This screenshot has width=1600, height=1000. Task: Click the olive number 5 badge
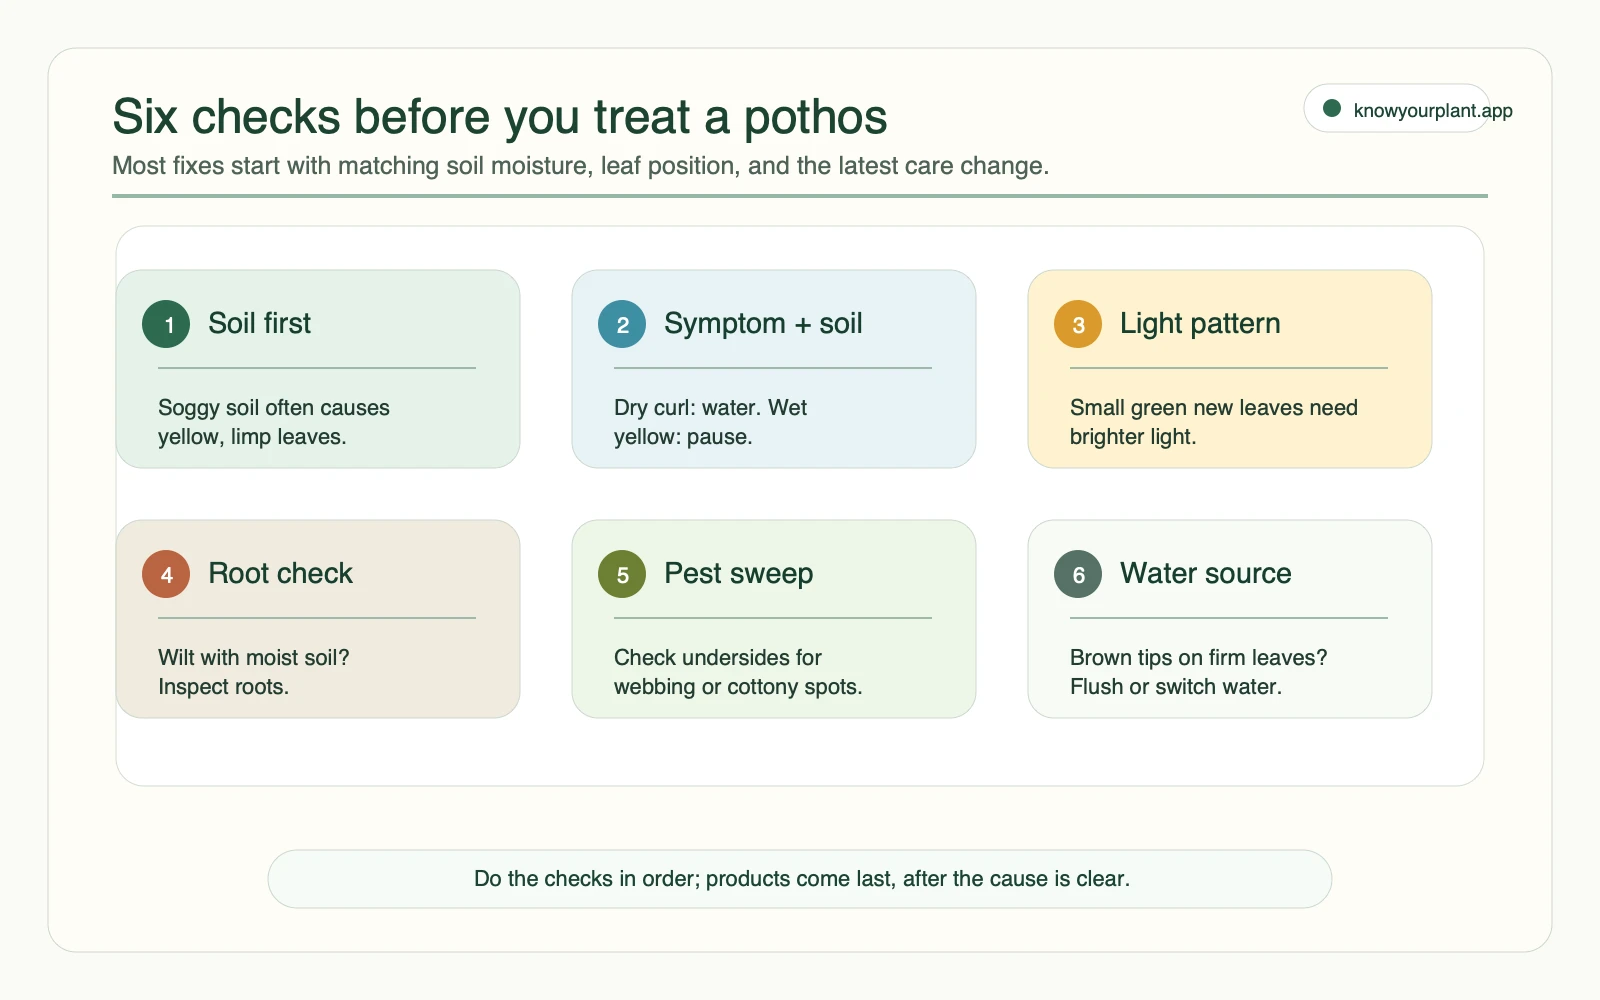tap(622, 574)
